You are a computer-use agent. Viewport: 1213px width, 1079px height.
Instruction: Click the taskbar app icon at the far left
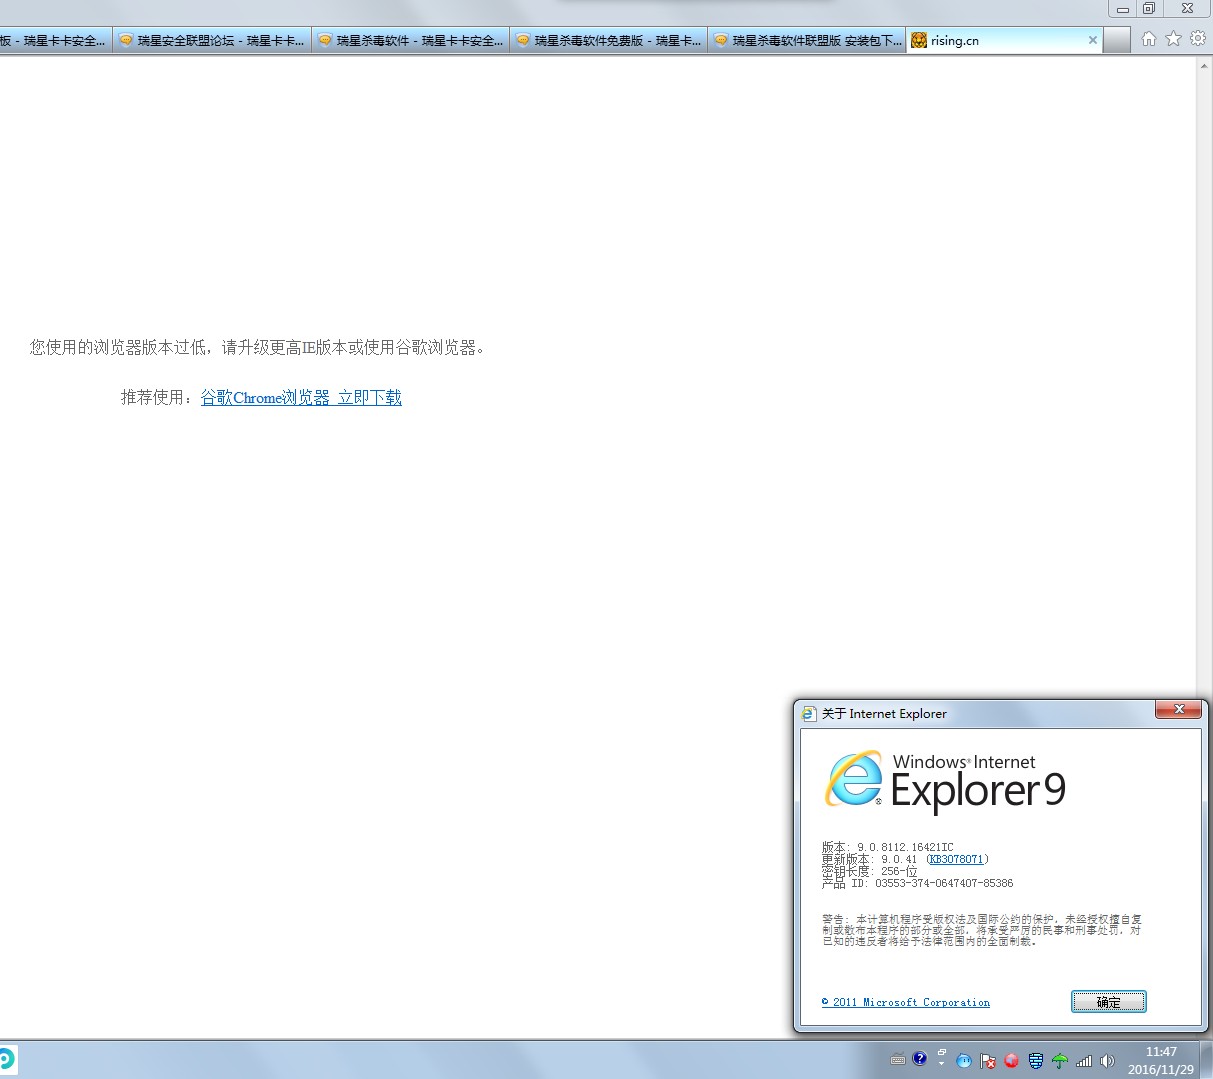(7, 1059)
